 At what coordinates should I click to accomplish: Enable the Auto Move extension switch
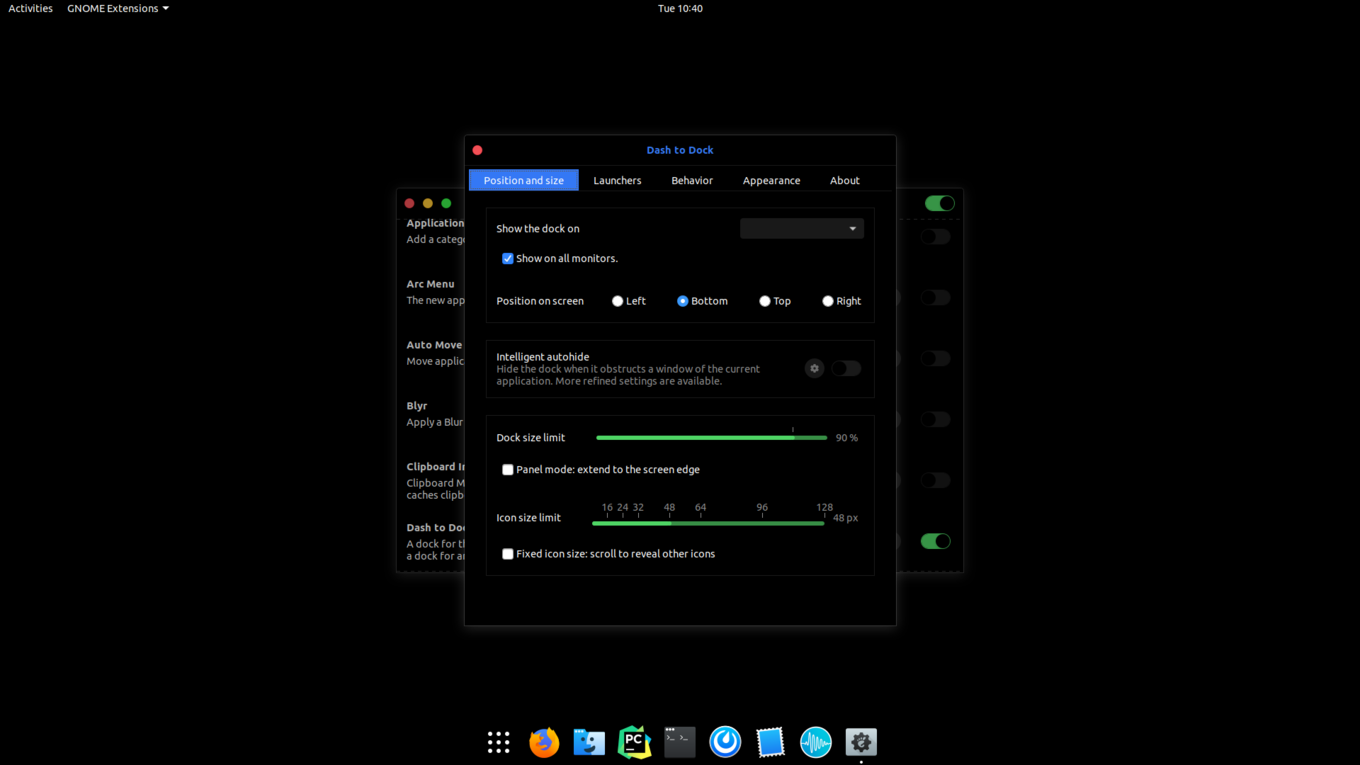[935, 358]
